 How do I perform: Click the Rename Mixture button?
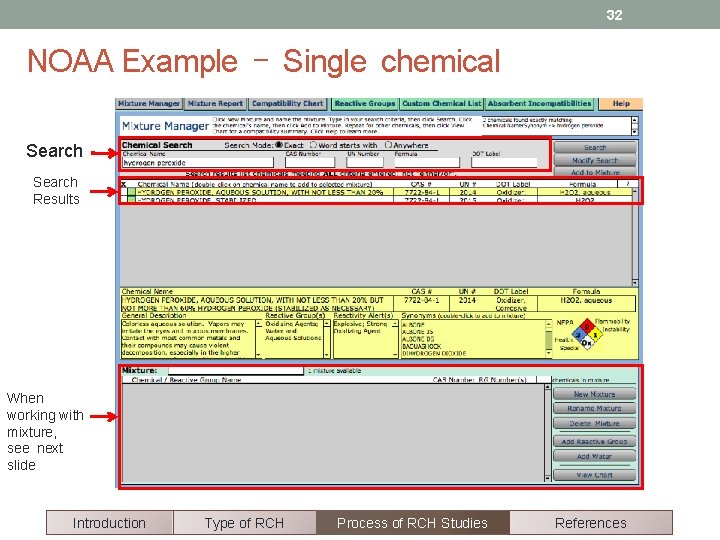[595, 408]
